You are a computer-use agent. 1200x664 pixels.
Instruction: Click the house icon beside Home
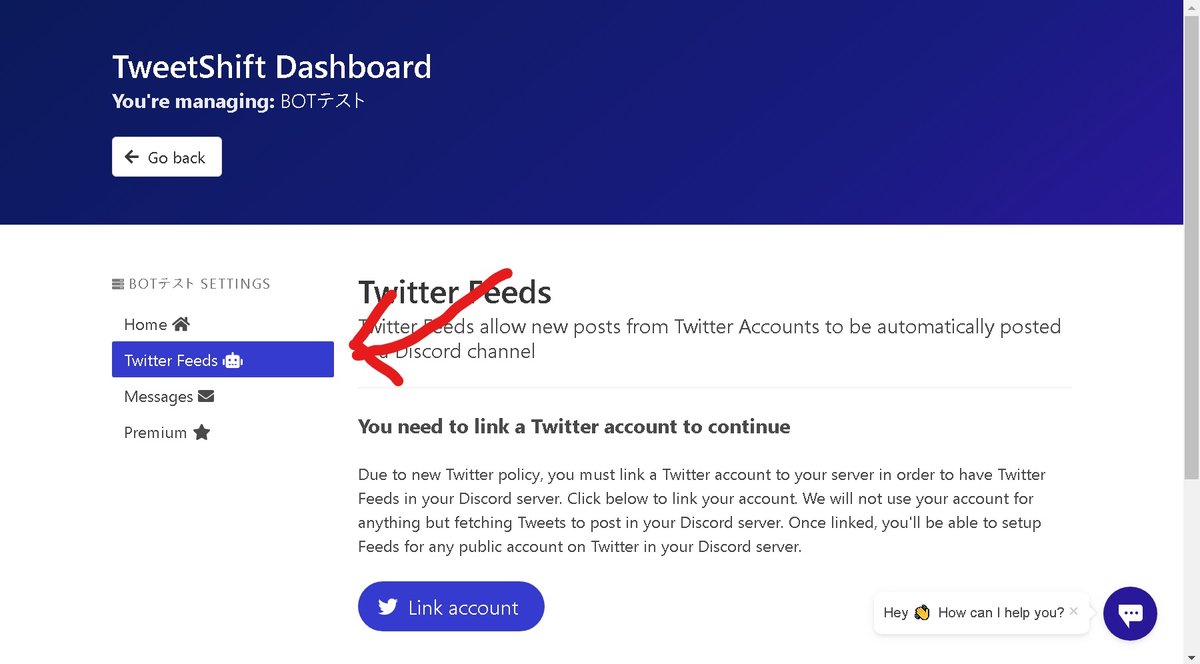(x=181, y=324)
